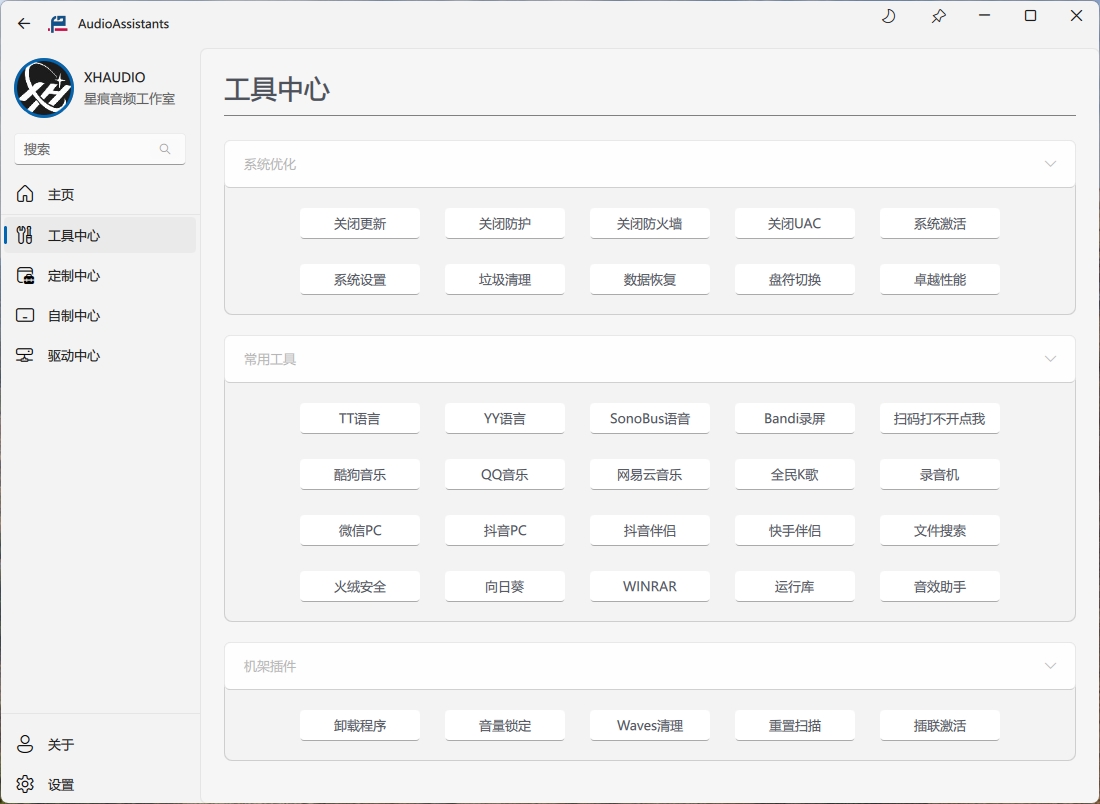1100x804 pixels.
Task: Click the 关闭防火墙 button
Action: tap(649, 224)
